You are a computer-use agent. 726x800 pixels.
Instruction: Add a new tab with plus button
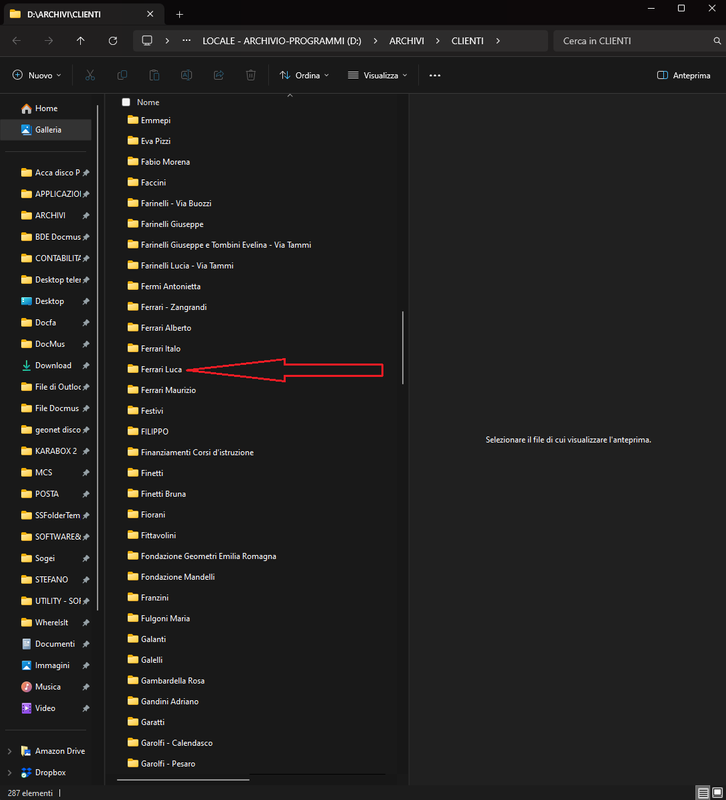click(x=180, y=14)
